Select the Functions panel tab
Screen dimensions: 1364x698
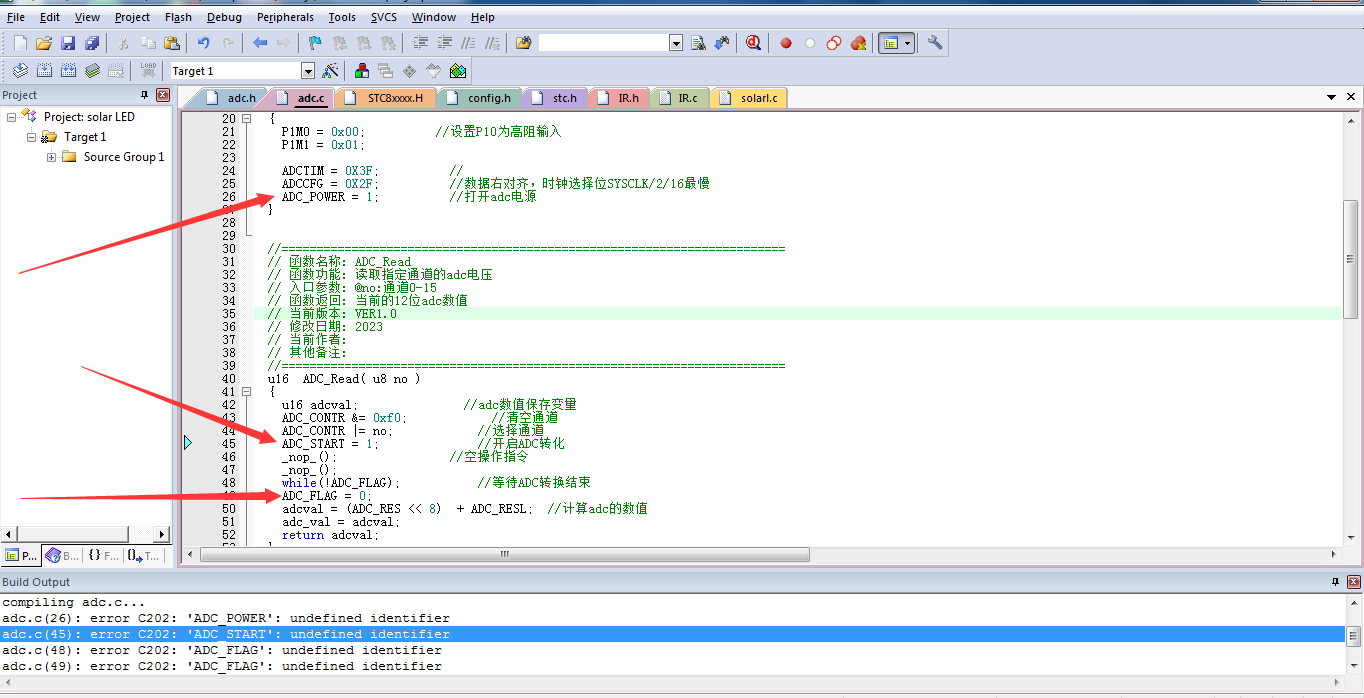click(x=102, y=555)
